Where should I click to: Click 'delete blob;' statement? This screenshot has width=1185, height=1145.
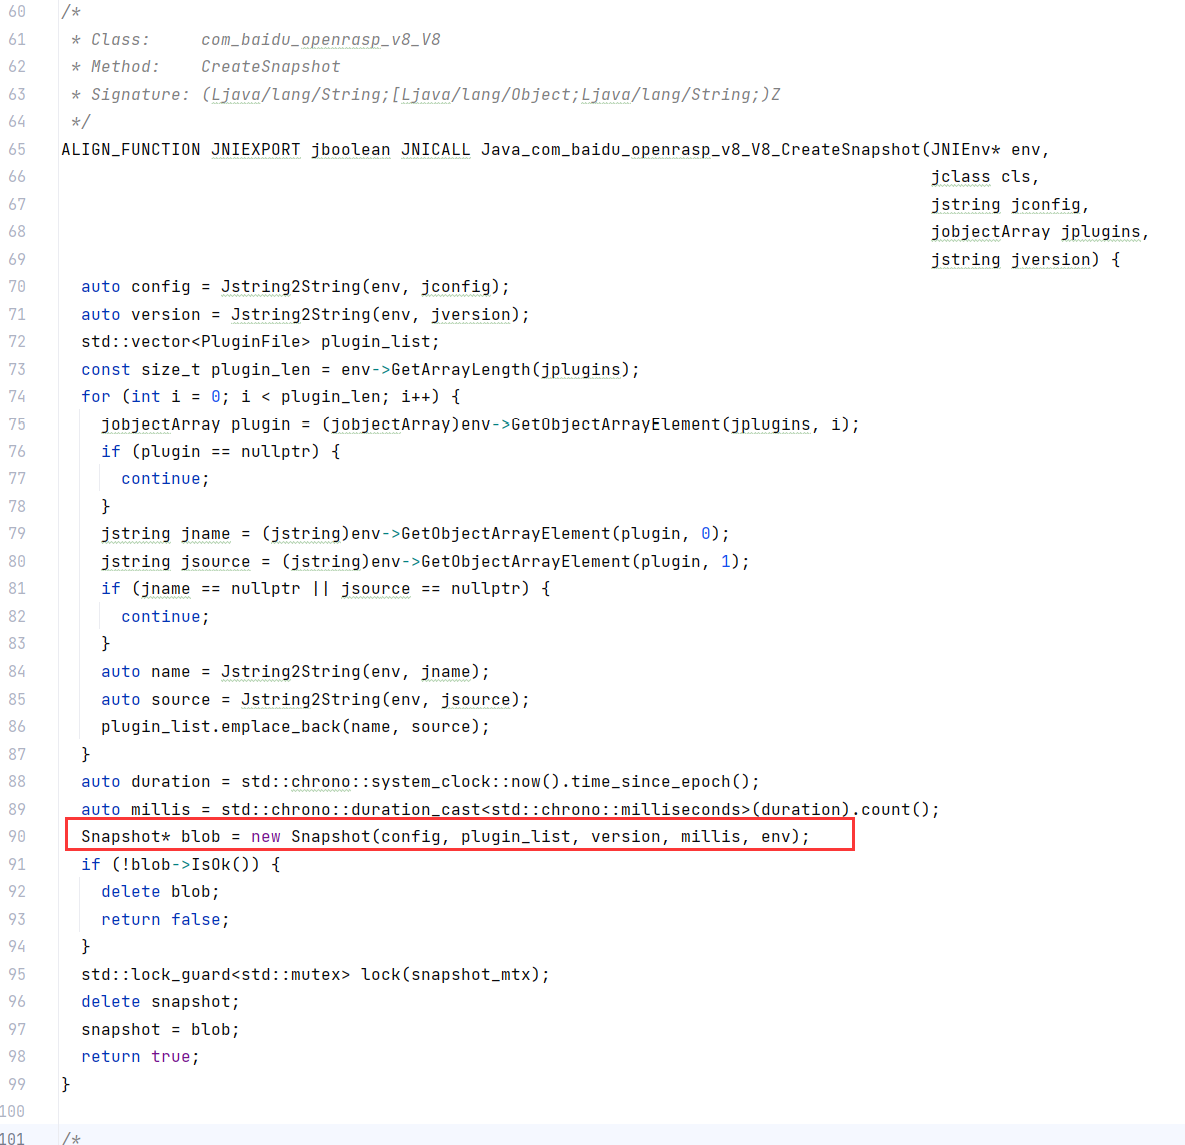click(x=160, y=892)
